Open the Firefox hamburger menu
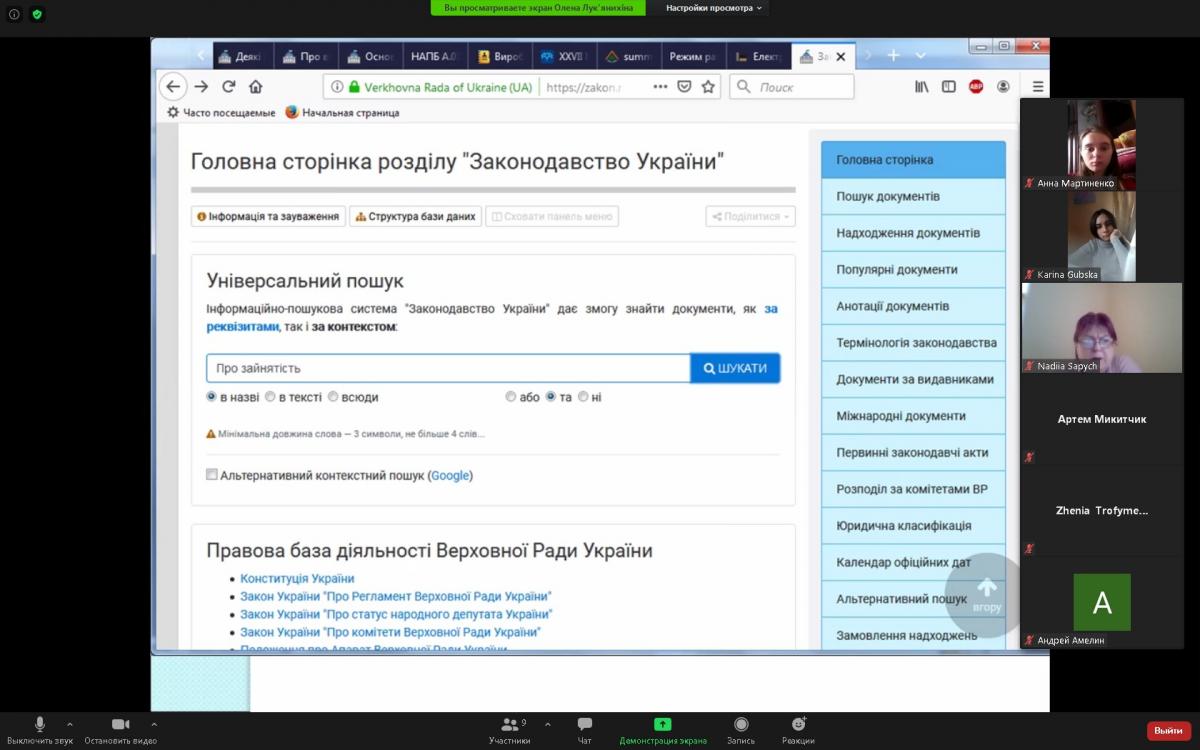The height and width of the screenshot is (750, 1200). pos(1038,87)
